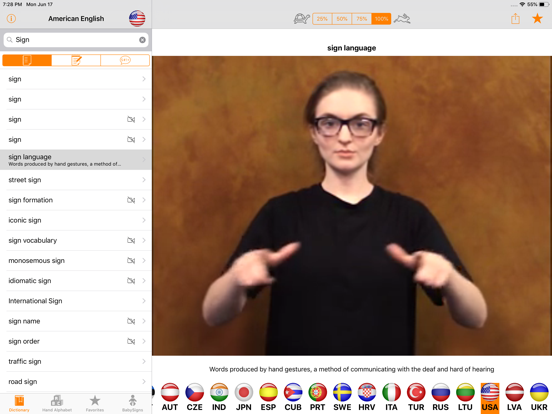Select the JPN Japan flag
This screenshot has height=414, width=552.
[x=244, y=397]
